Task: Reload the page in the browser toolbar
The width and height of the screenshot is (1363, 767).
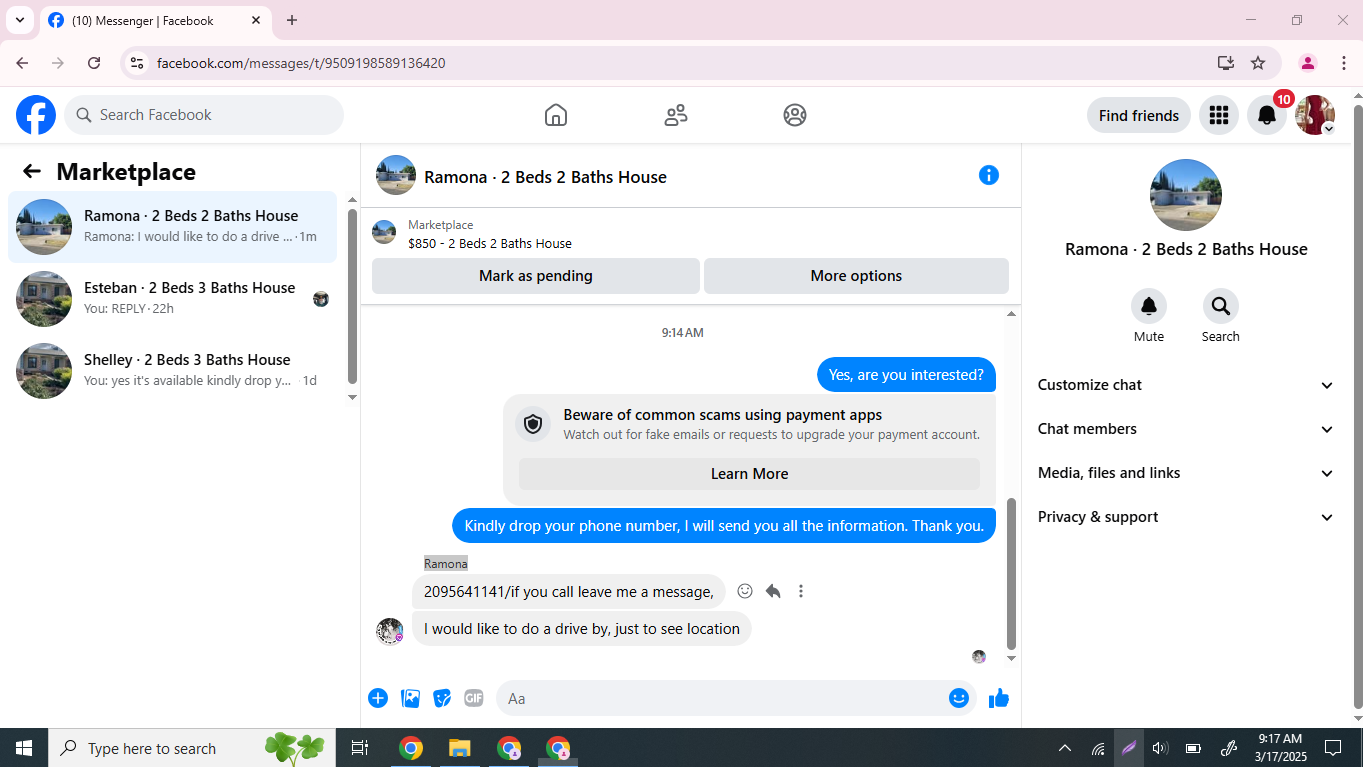Action: click(94, 63)
